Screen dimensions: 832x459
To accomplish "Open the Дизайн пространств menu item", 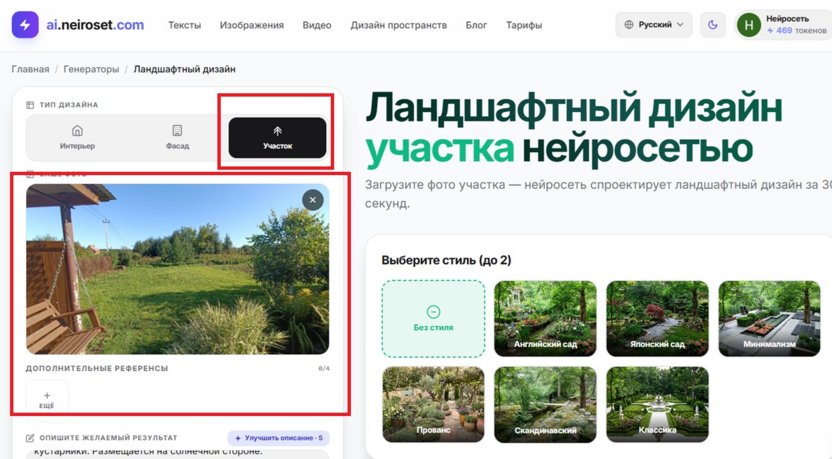I will pyautogui.click(x=398, y=25).
